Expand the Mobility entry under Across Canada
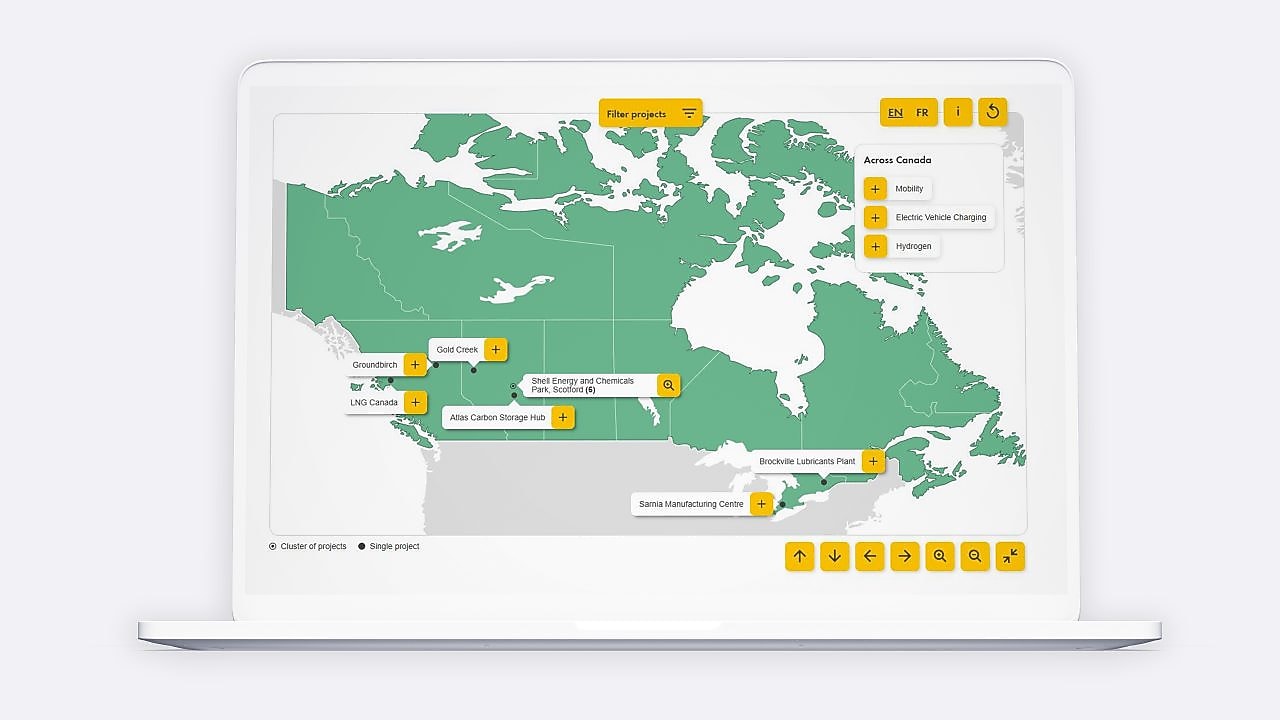 (x=875, y=188)
